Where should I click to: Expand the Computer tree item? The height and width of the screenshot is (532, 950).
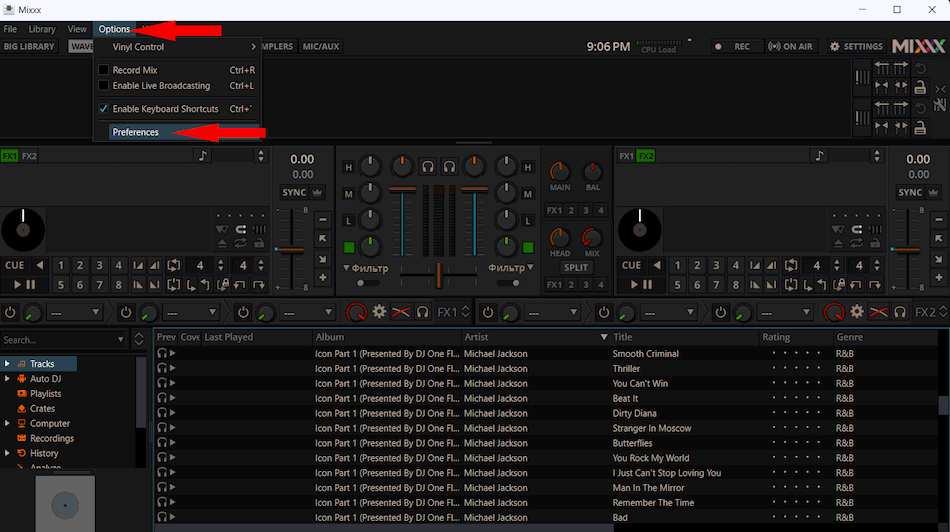(x=8, y=423)
